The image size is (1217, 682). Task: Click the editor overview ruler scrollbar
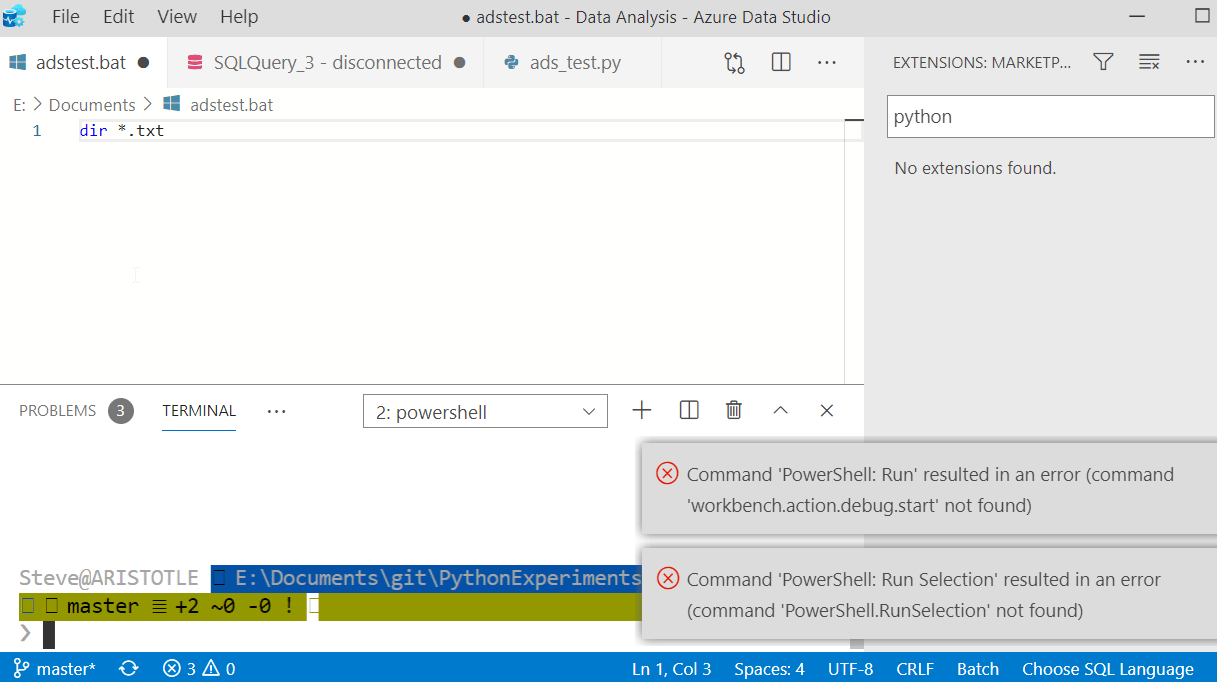(x=853, y=250)
